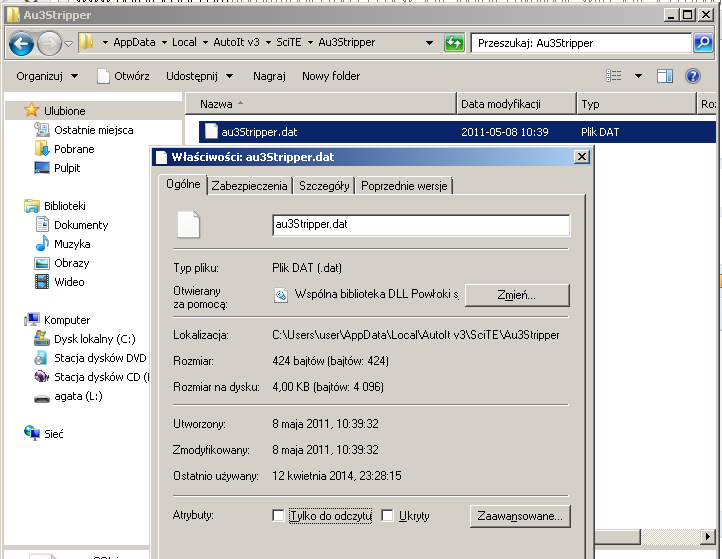Navigate to Local breadcrumb segment
722x559 pixels.
(184, 42)
